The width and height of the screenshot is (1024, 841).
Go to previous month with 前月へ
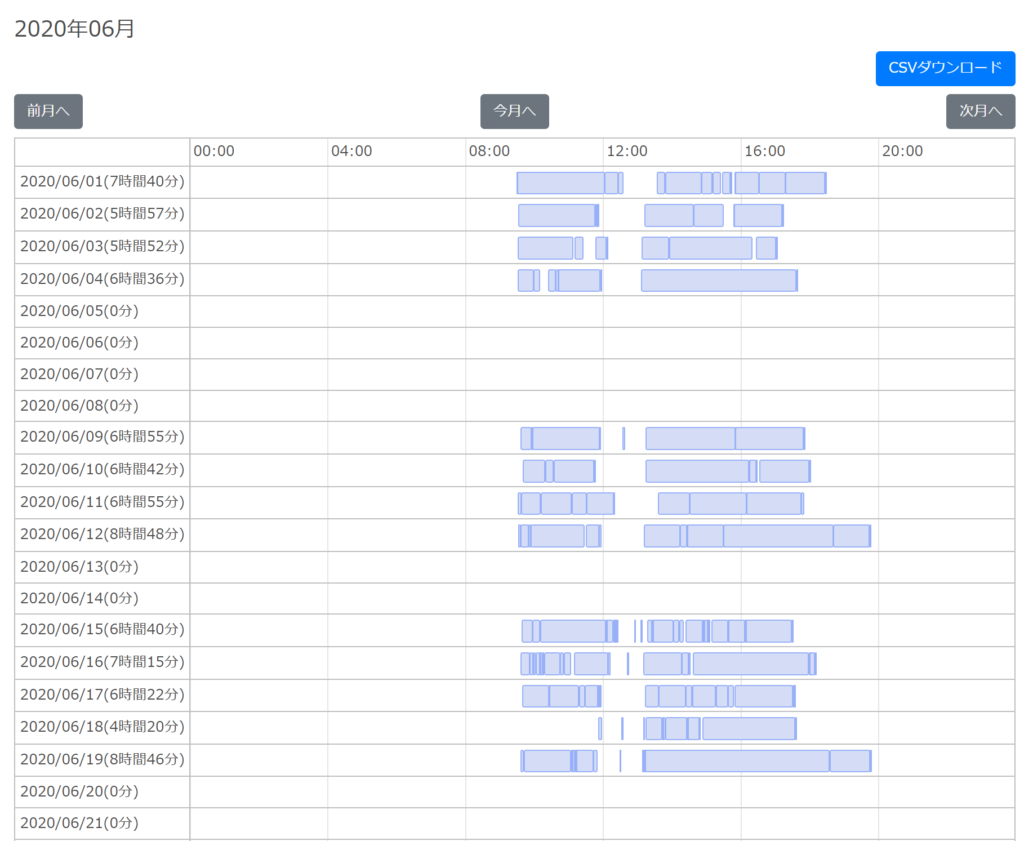coord(48,111)
